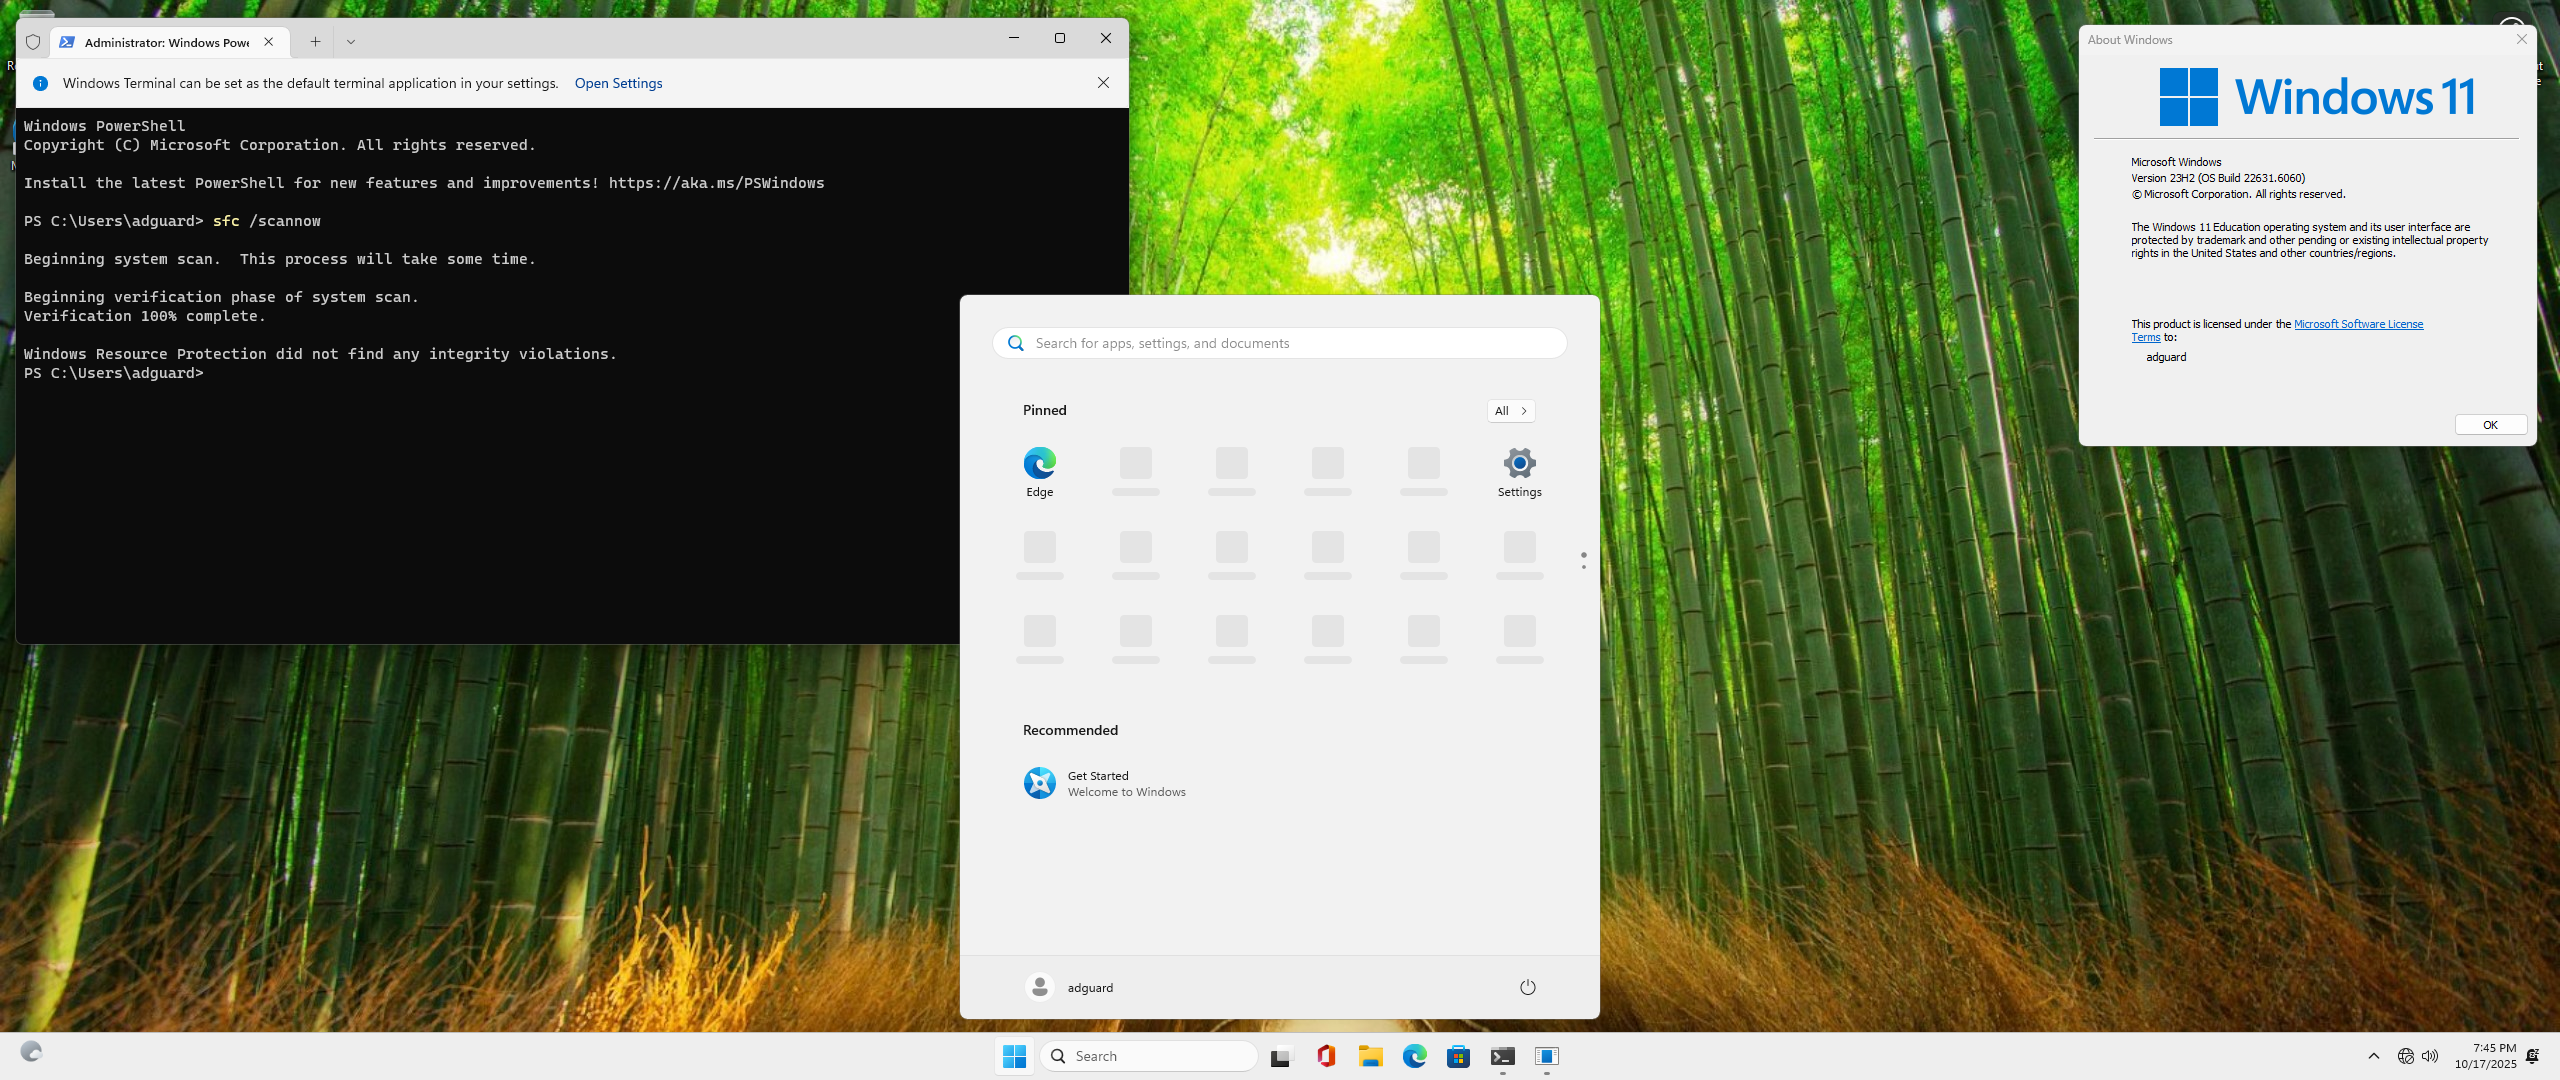Launch Microsoft Store from taskbar
2560x1080 pixels.
pos(1458,1056)
